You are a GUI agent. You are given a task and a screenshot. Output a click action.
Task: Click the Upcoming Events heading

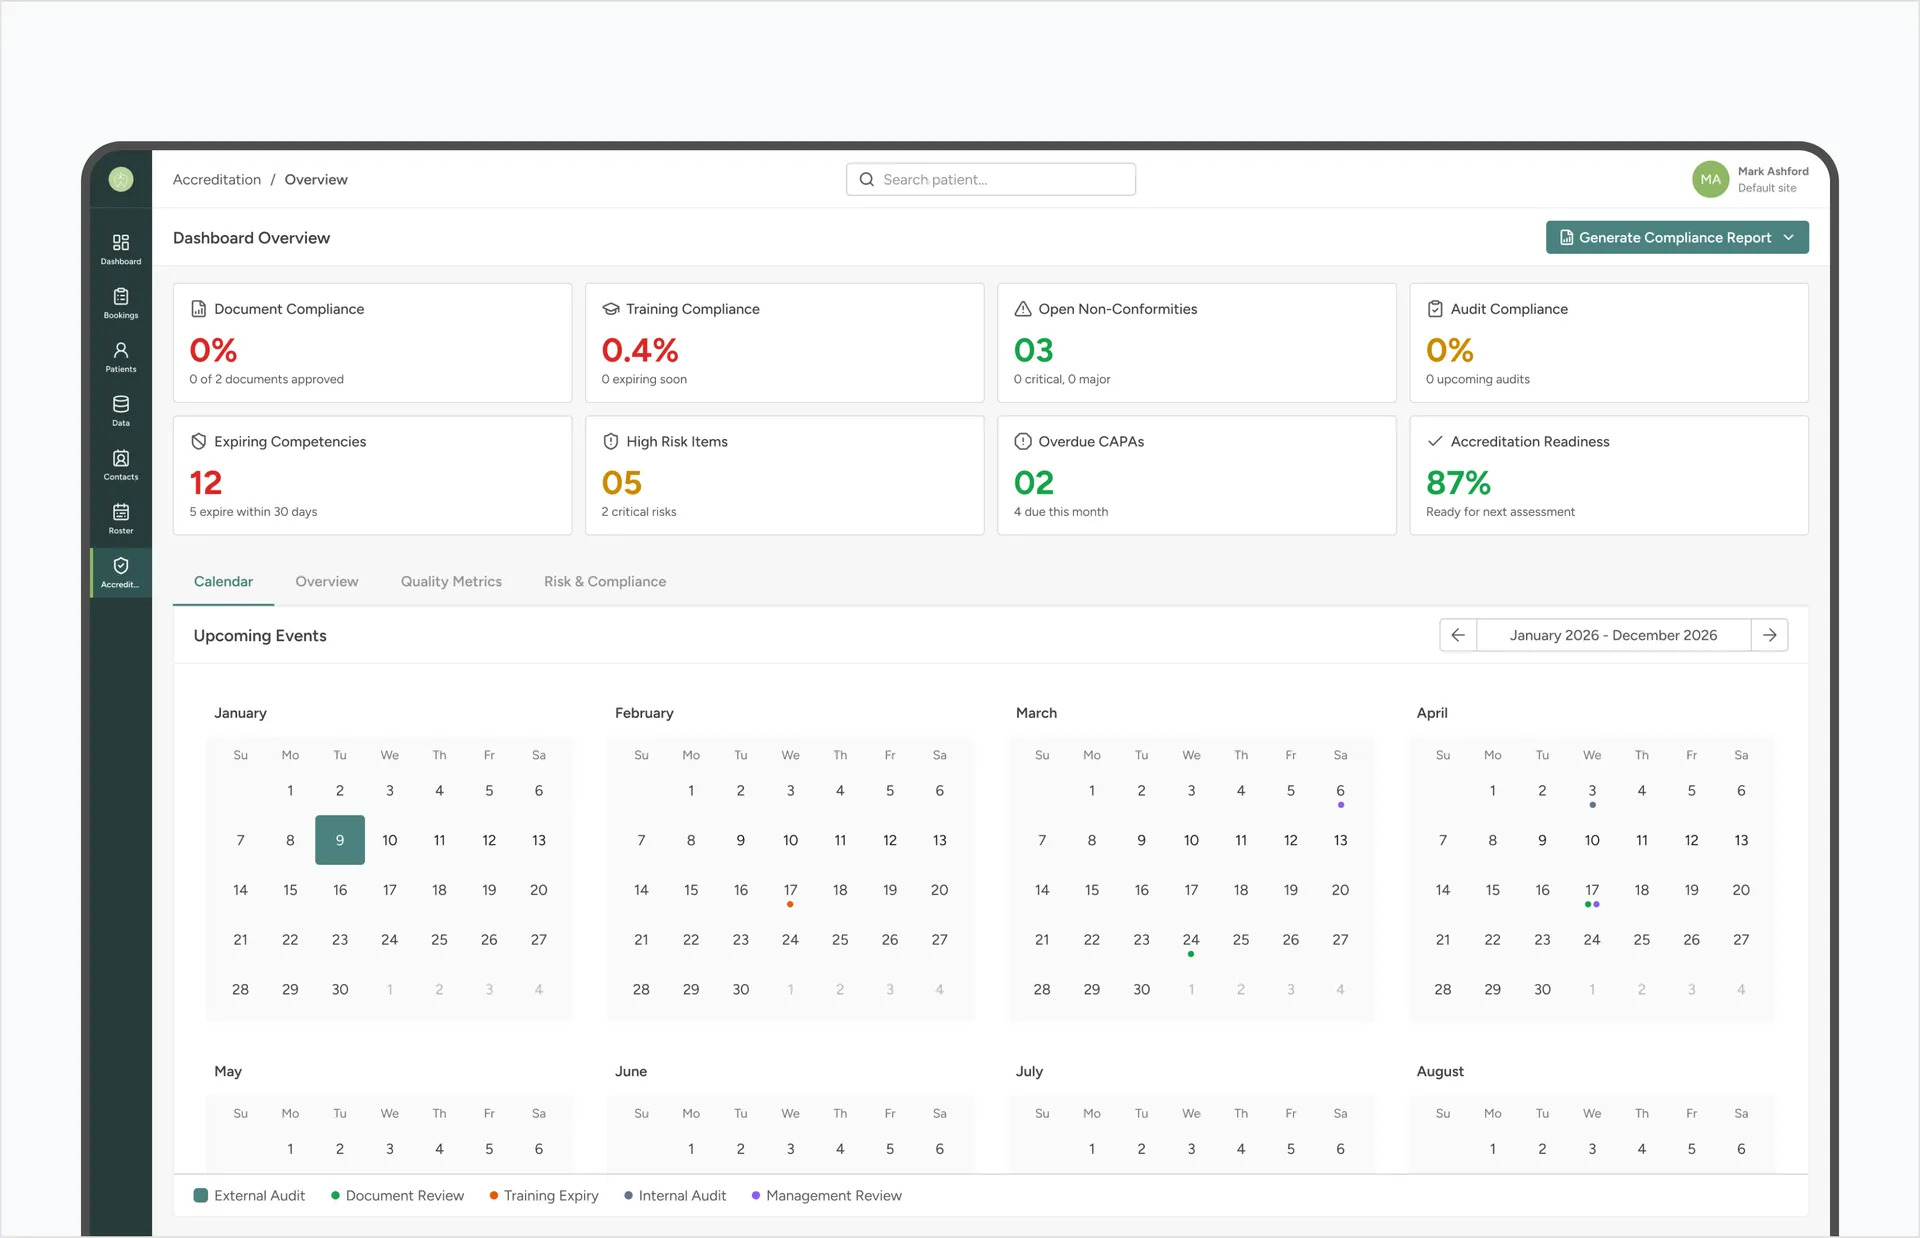coord(260,635)
